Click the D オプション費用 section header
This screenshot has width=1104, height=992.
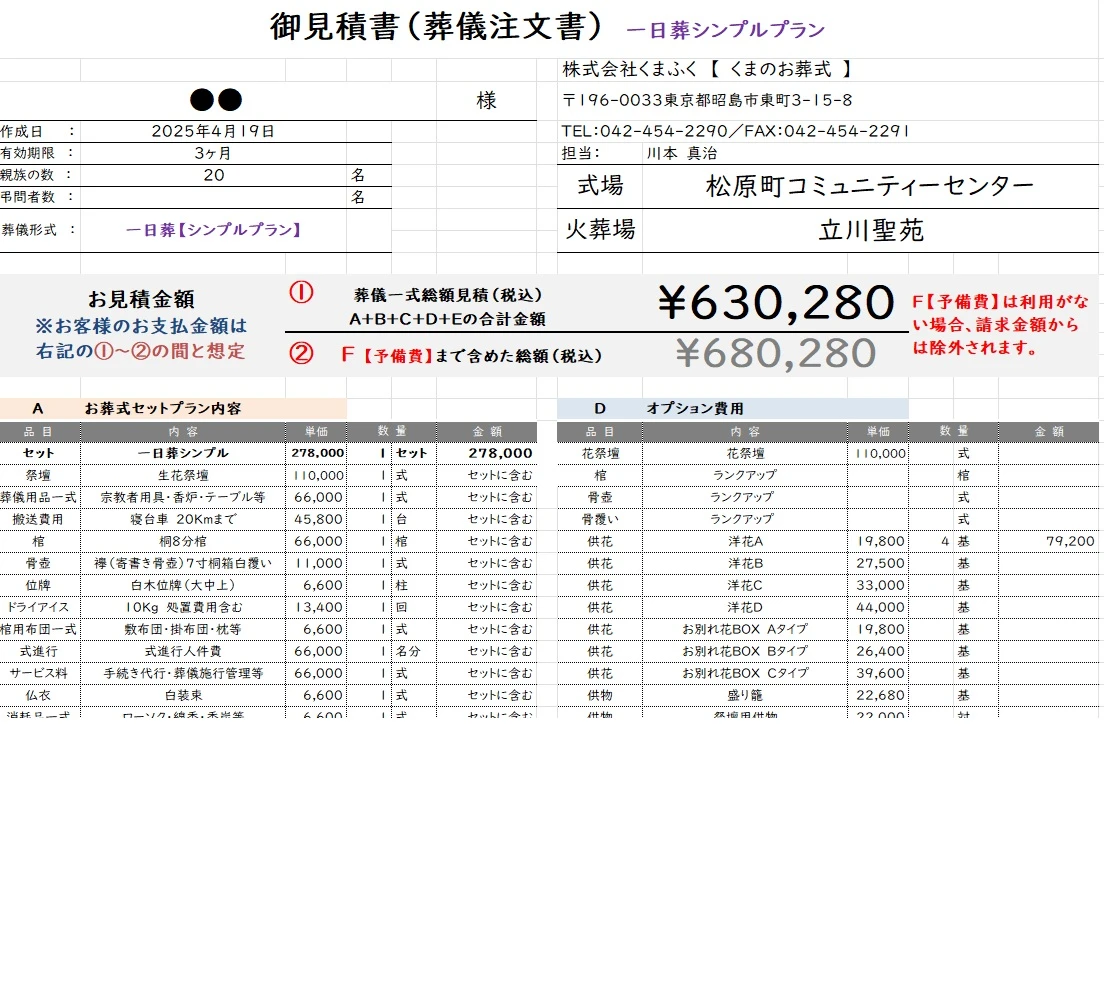732,408
